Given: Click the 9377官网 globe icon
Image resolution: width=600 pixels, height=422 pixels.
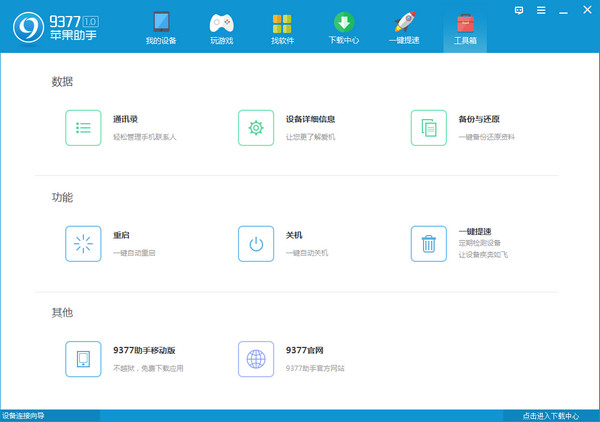Looking at the screenshot, I should pos(256,359).
